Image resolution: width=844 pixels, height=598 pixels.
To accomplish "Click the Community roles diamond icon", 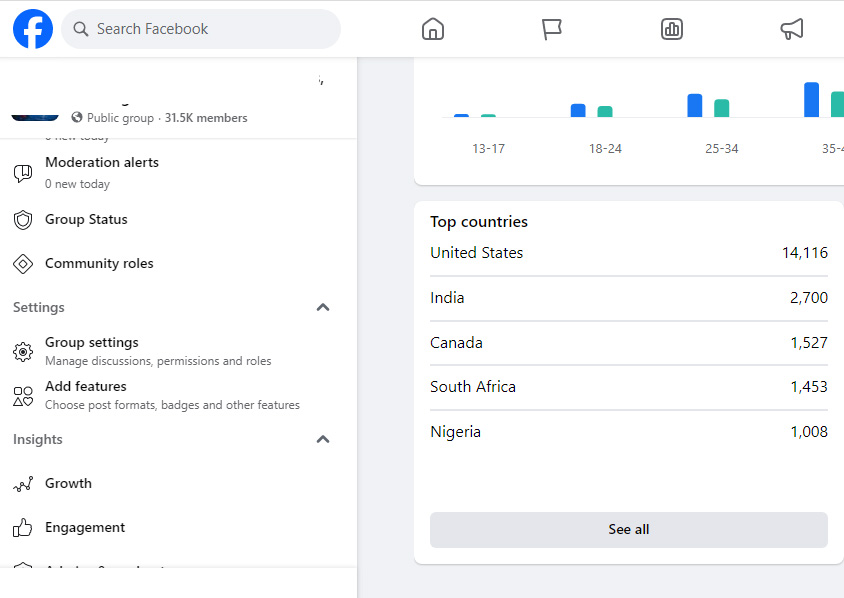I will [x=23, y=264].
